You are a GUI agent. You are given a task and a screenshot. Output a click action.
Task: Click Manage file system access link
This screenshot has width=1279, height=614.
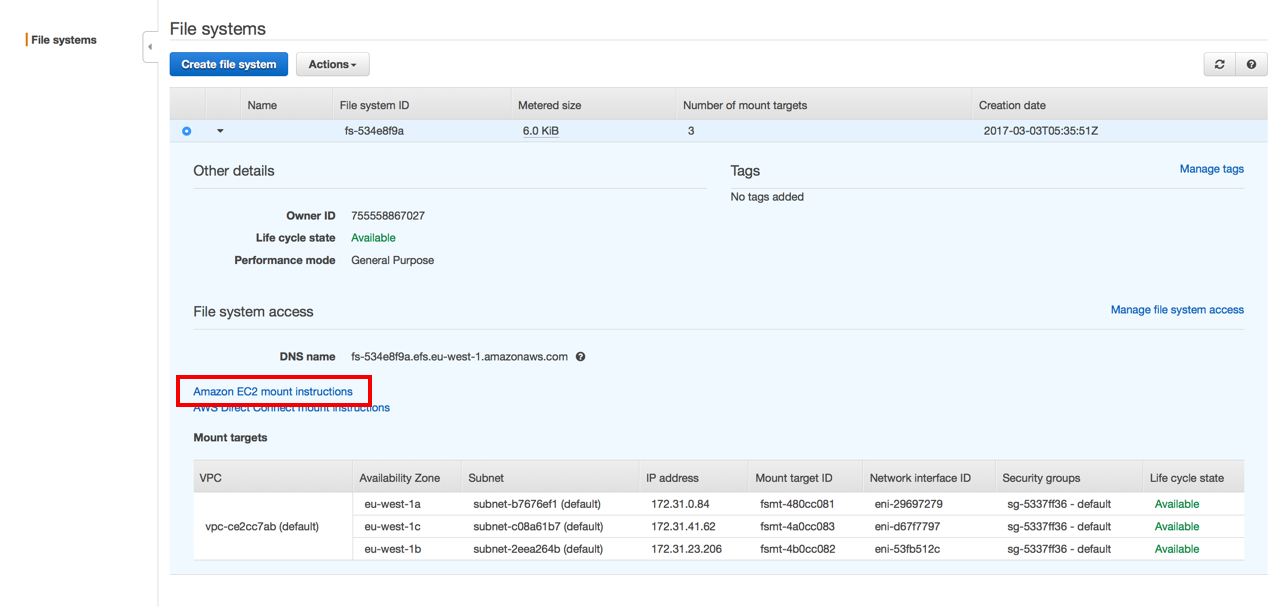click(1177, 310)
